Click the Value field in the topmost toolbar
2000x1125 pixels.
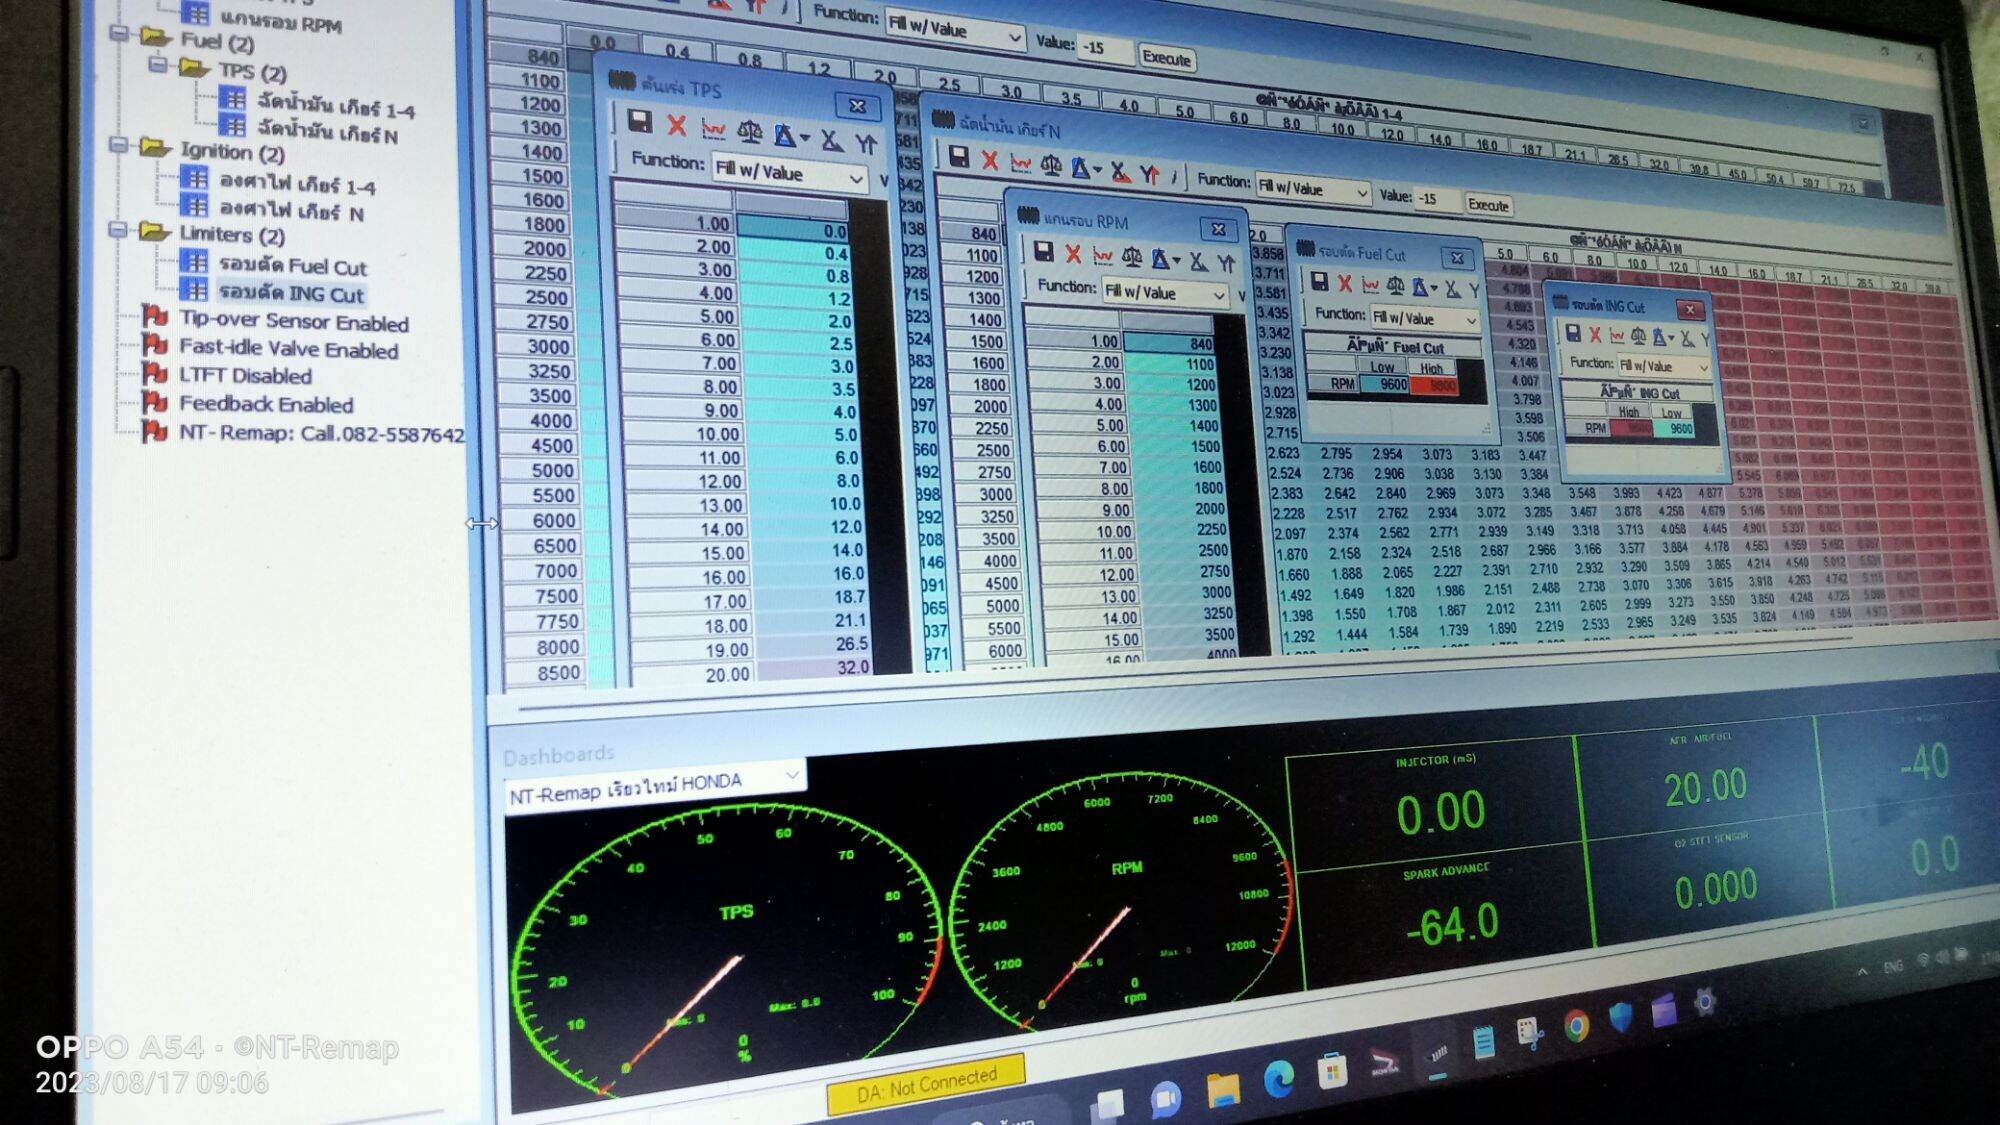tap(1105, 47)
